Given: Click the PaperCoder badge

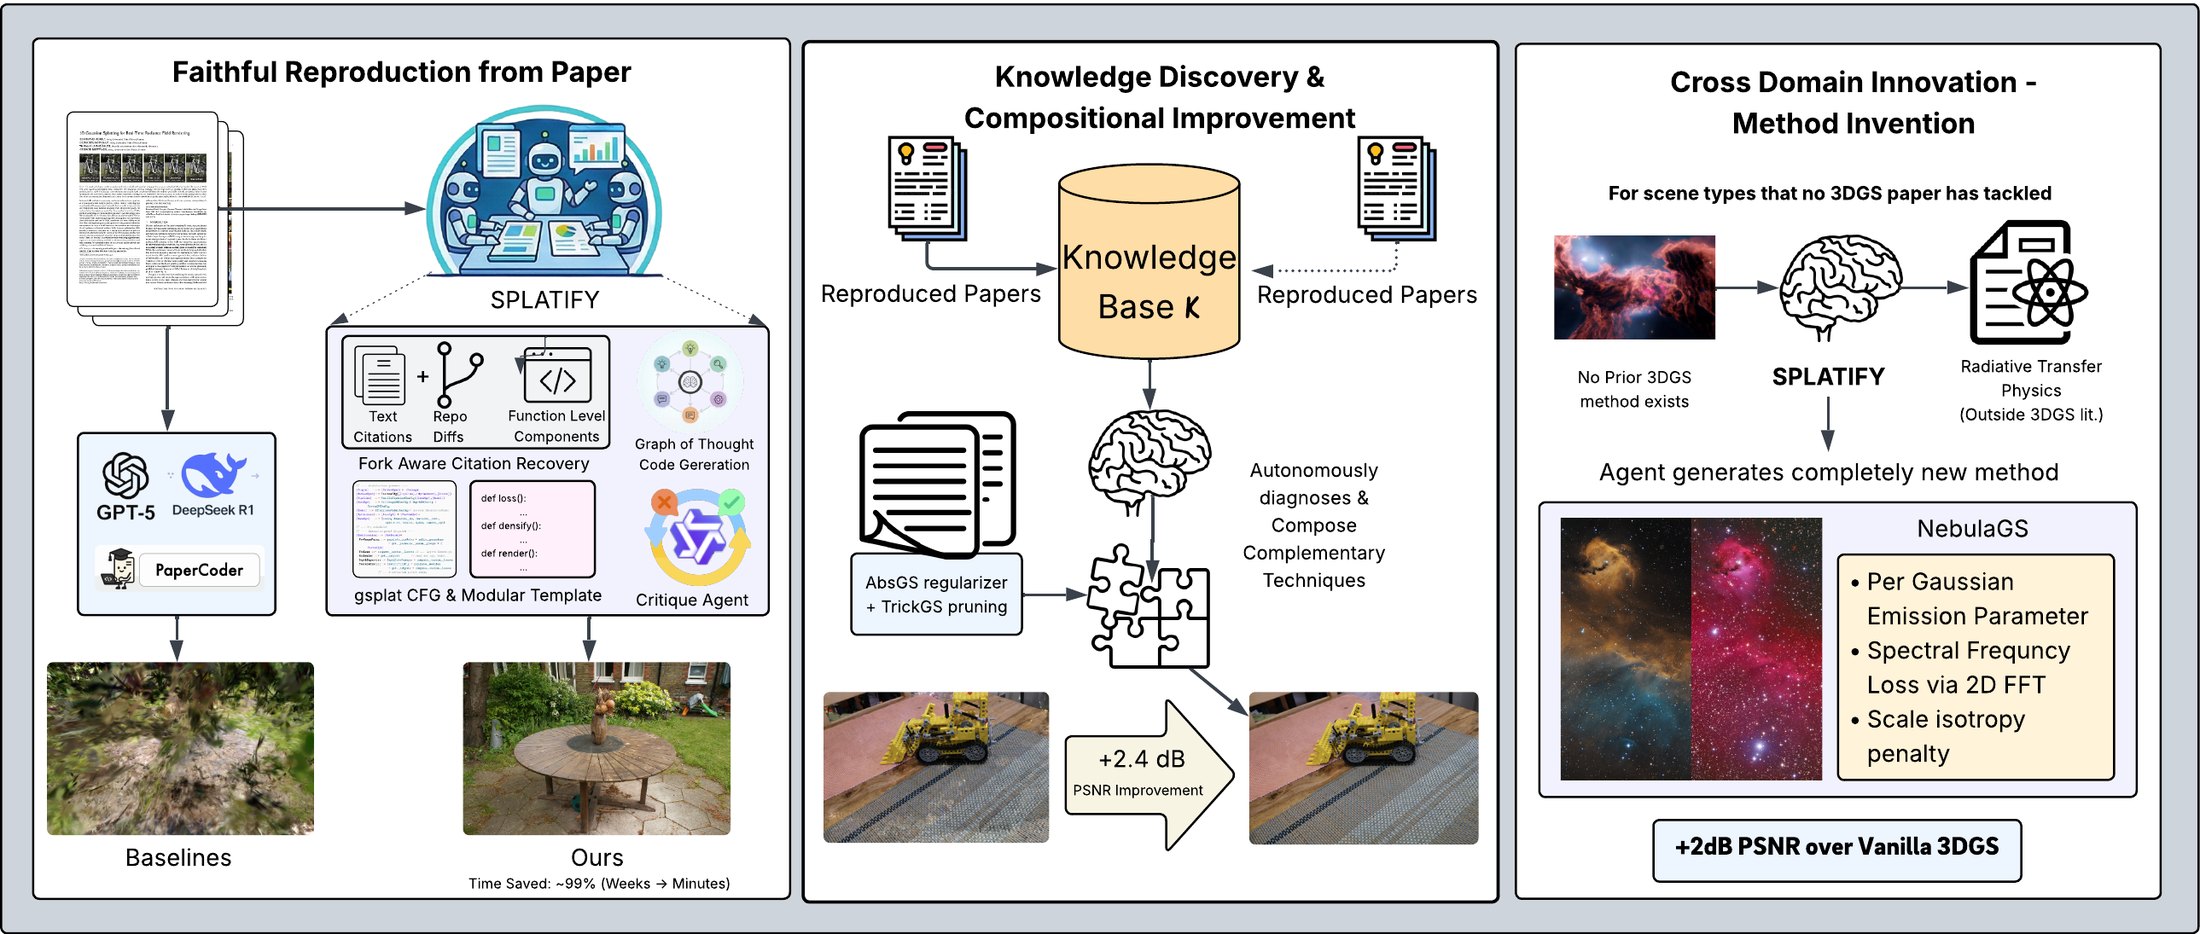Looking at the screenshot, I should pyautogui.click(x=180, y=568).
